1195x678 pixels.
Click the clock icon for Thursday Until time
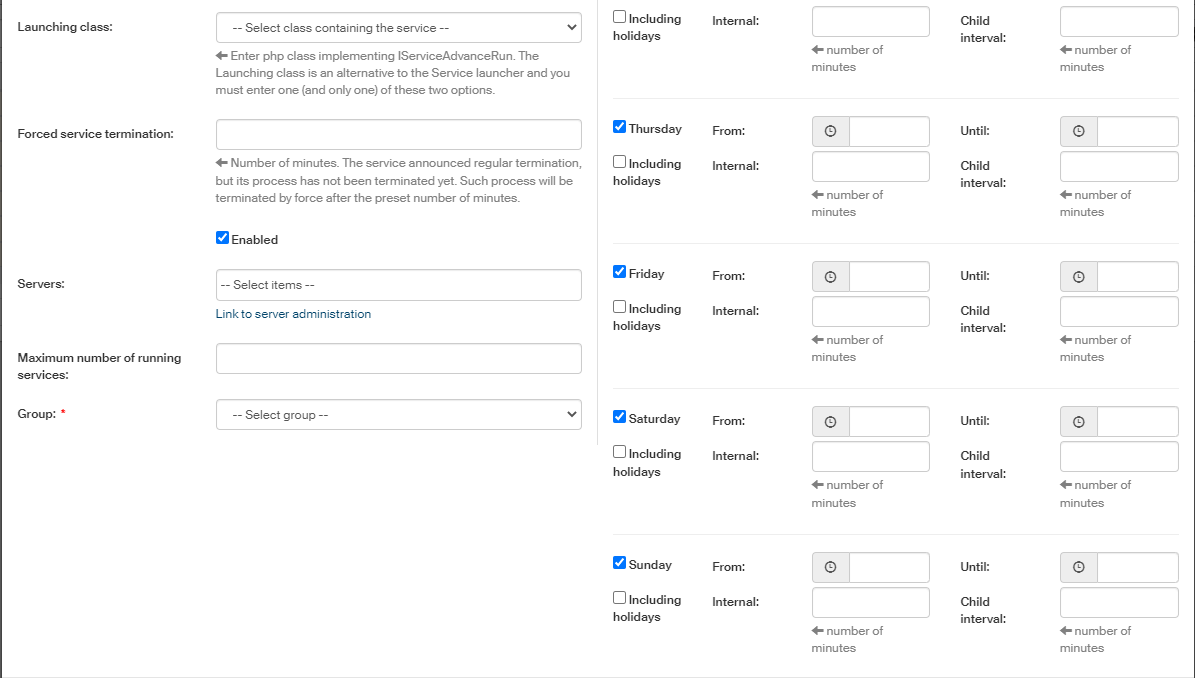click(x=1078, y=132)
